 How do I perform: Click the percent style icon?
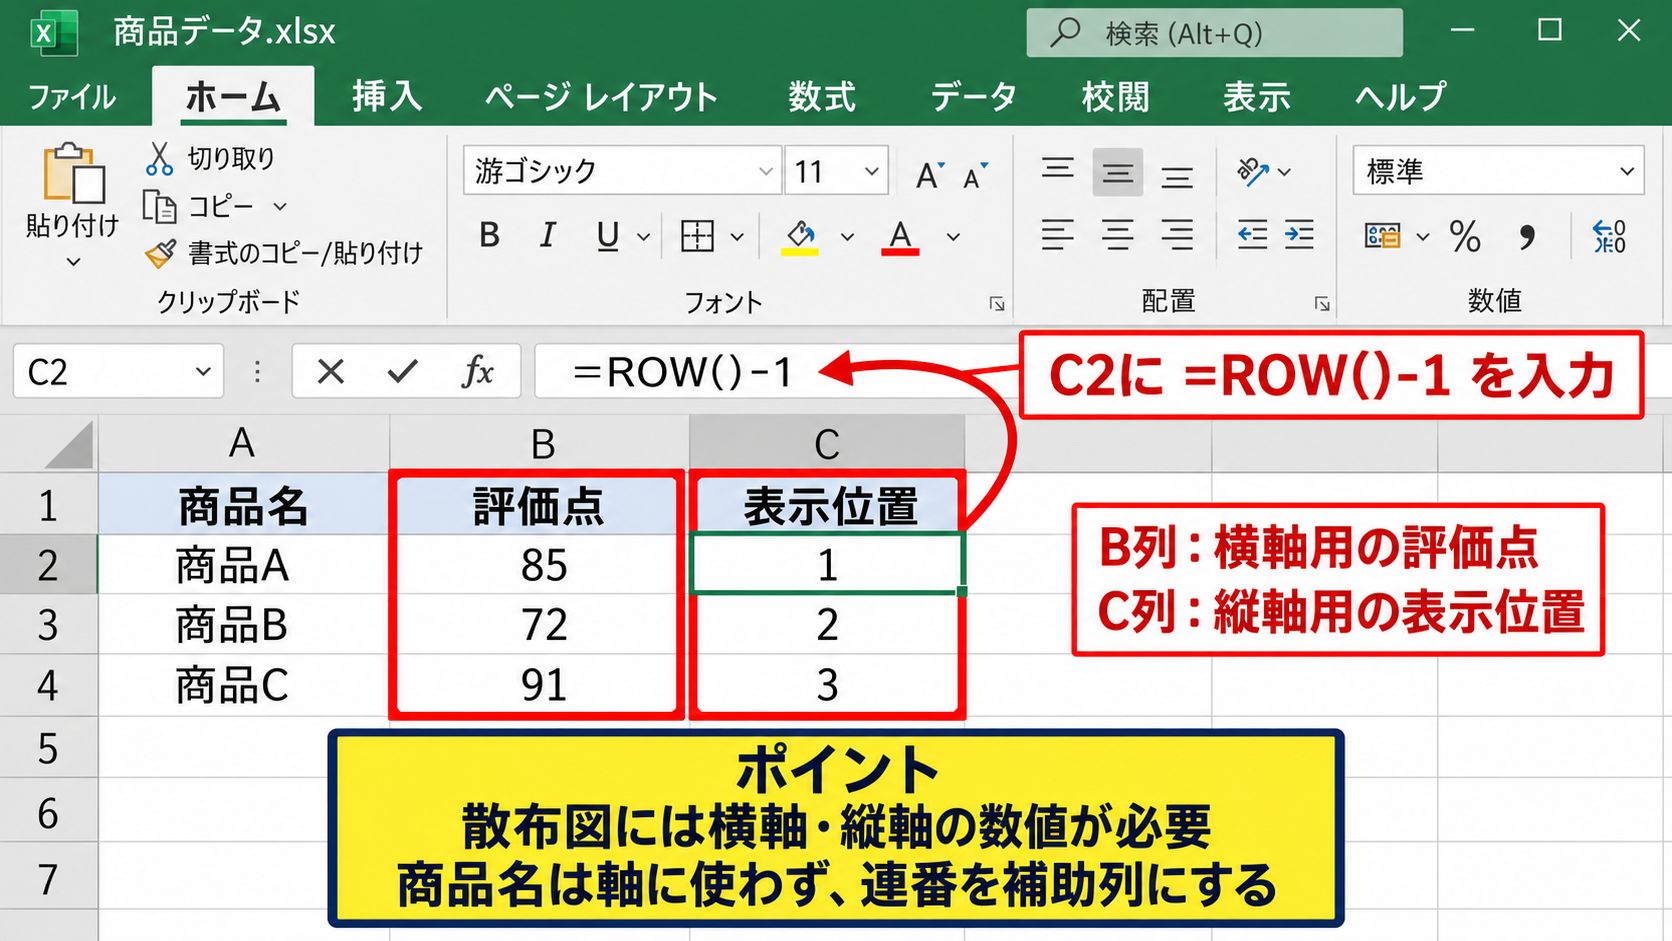coord(1465,237)
